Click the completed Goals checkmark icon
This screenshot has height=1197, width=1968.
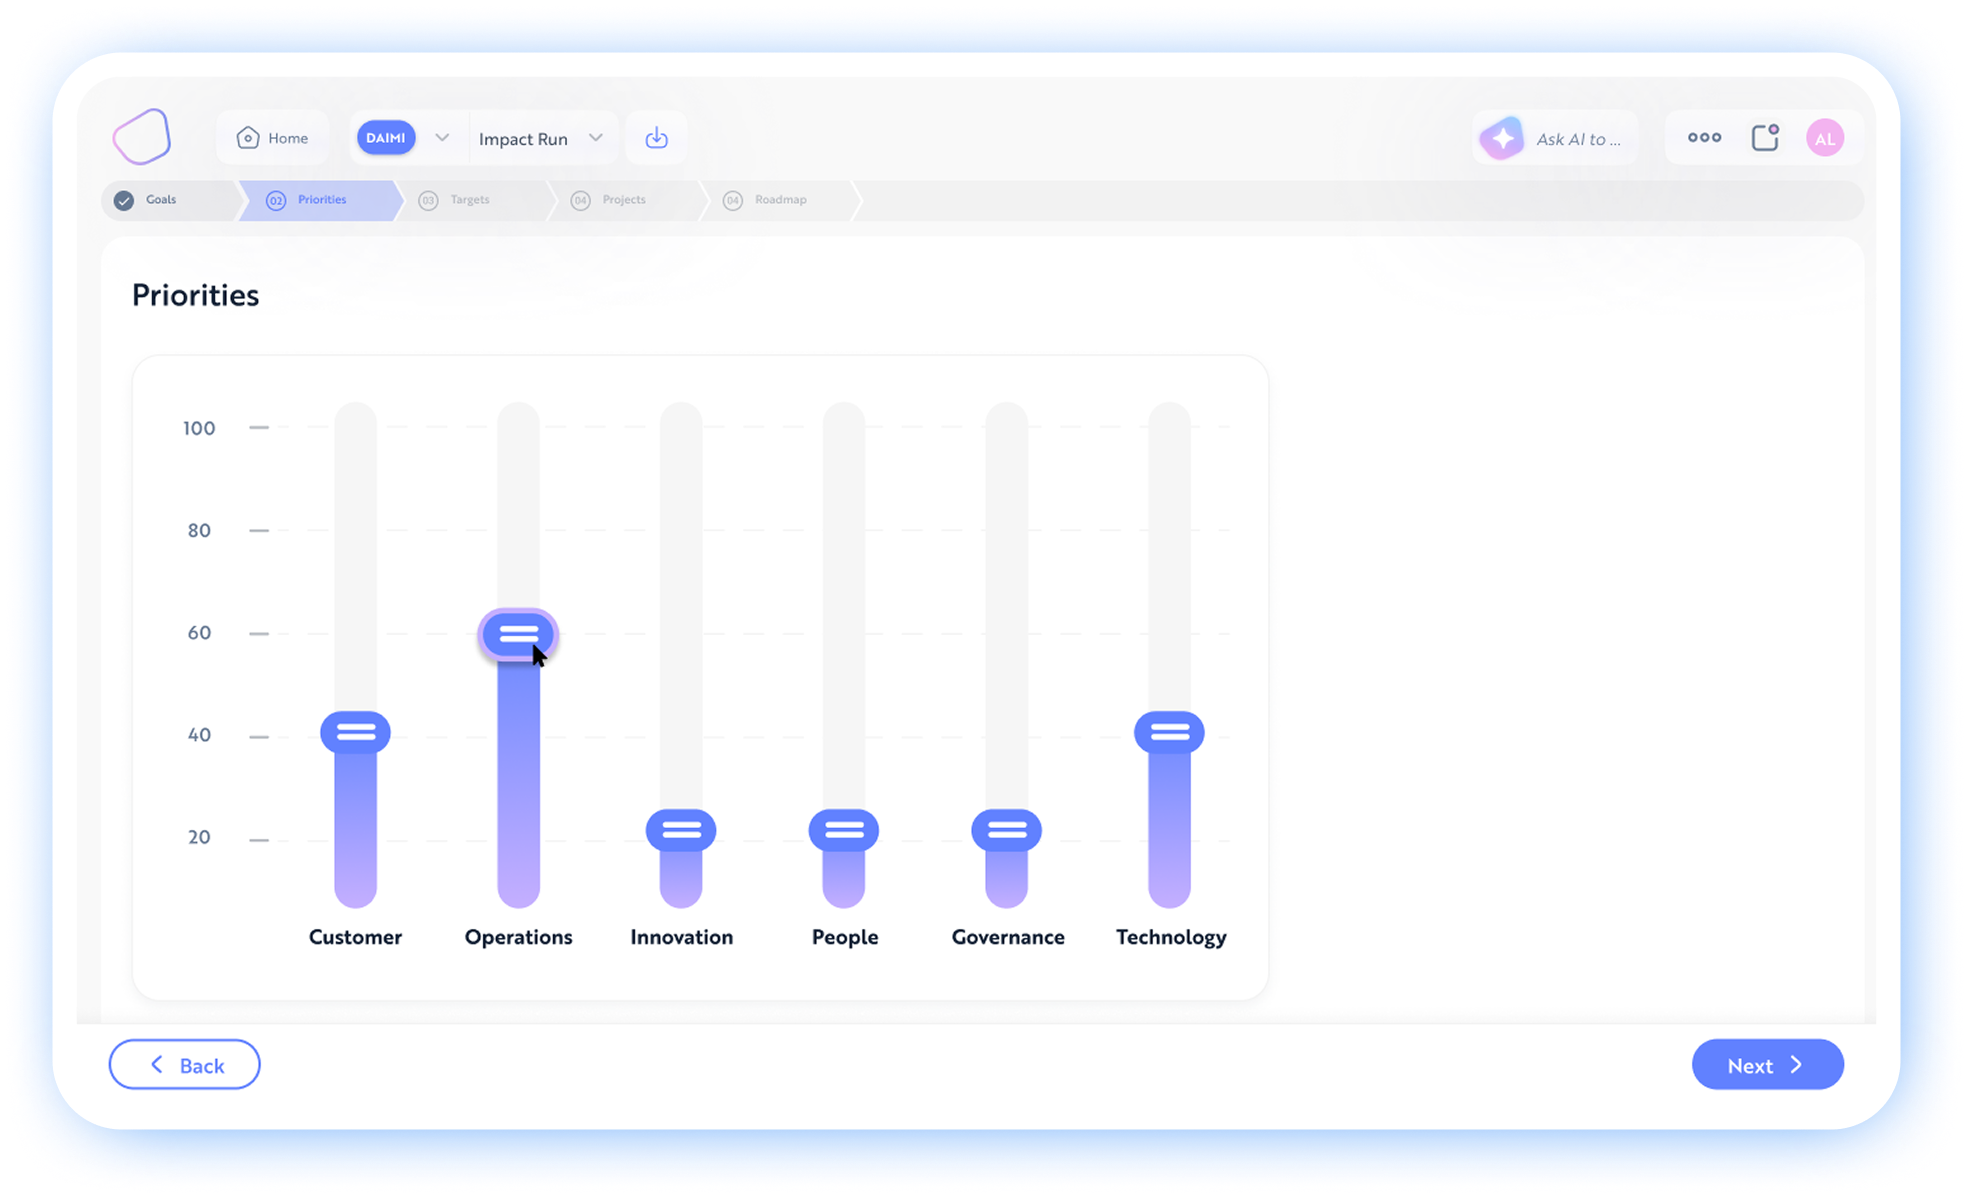point(124,200)
